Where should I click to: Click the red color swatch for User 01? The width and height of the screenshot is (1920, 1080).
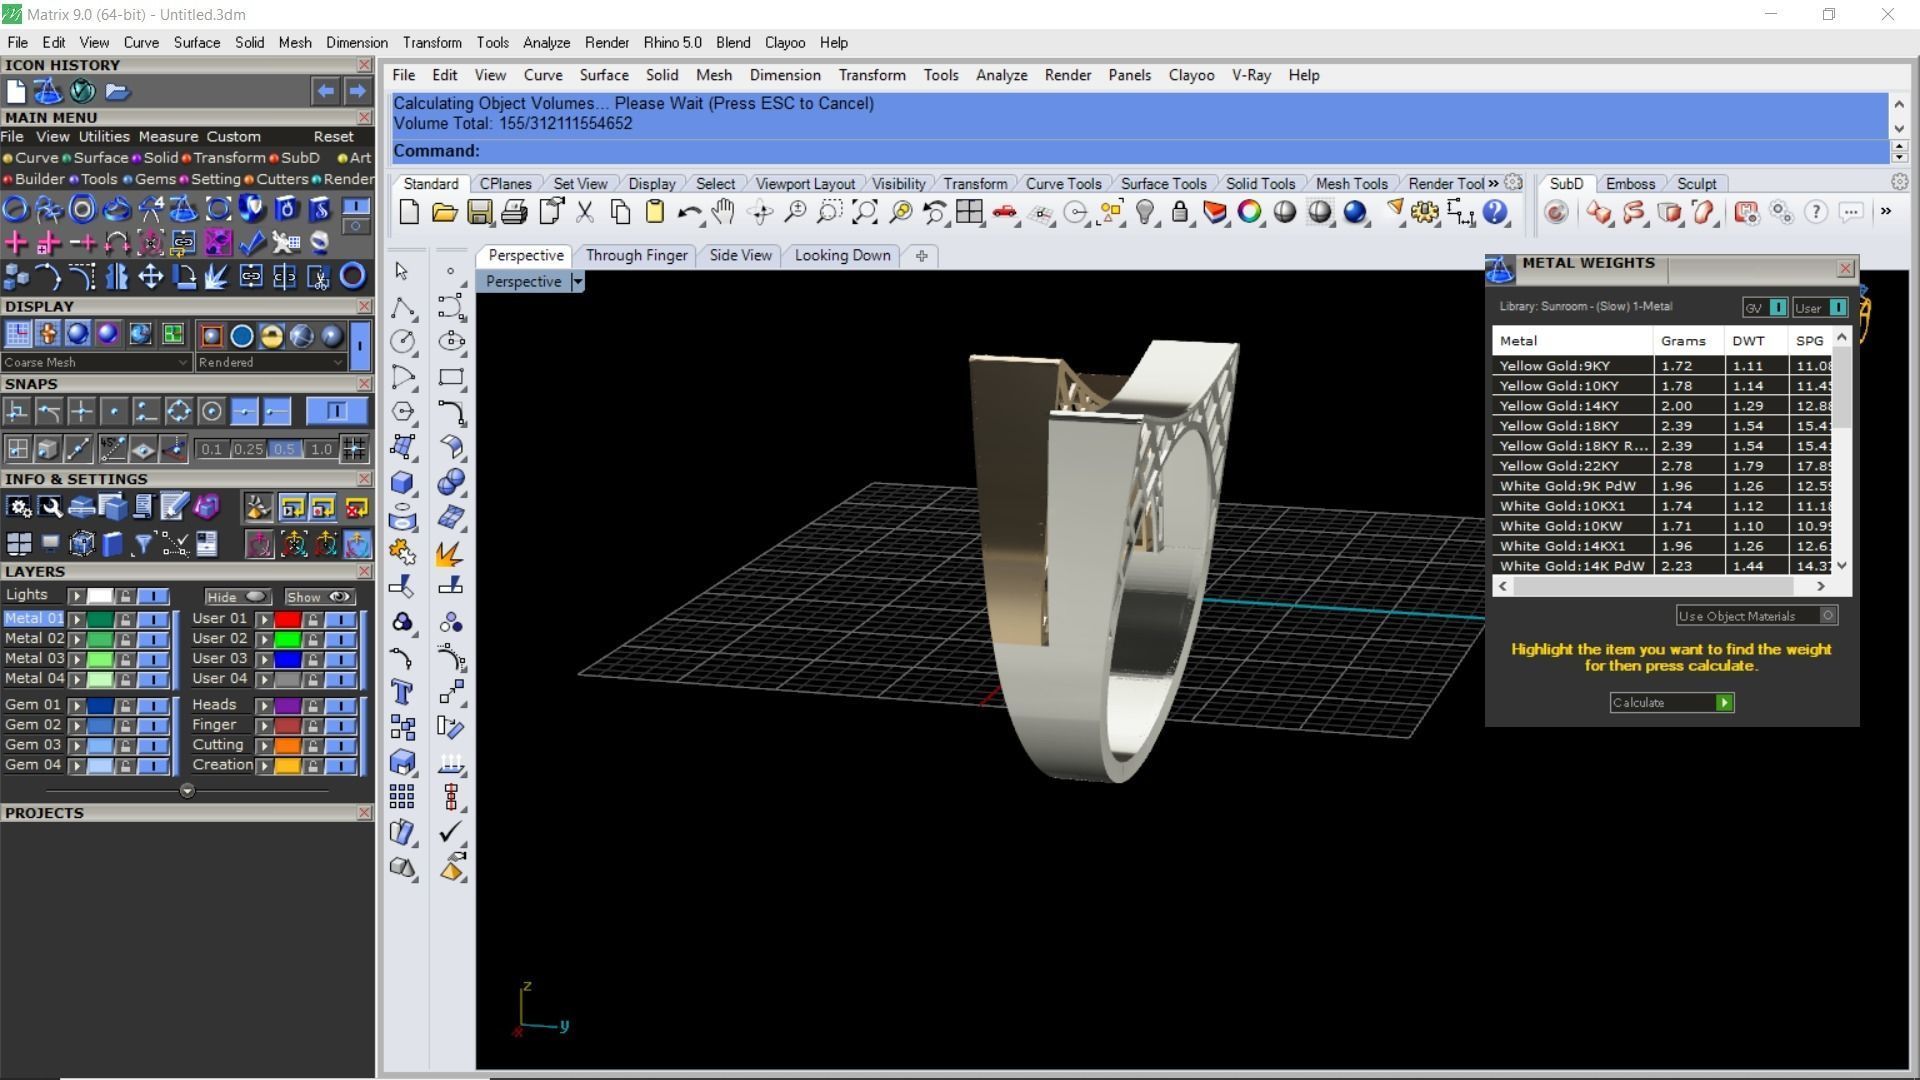(288, 619)
